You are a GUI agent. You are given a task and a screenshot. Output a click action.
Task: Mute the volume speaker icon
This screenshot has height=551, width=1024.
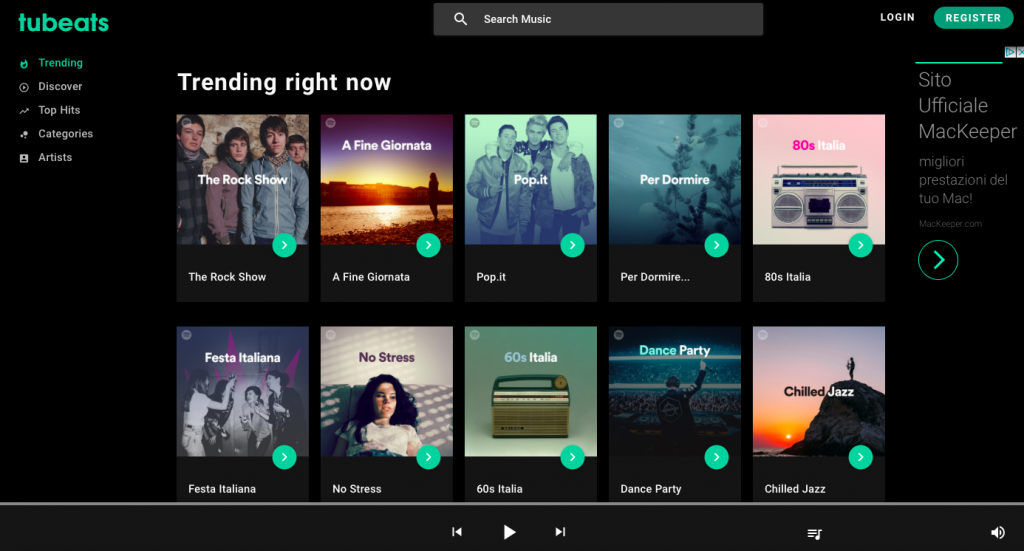997,532
